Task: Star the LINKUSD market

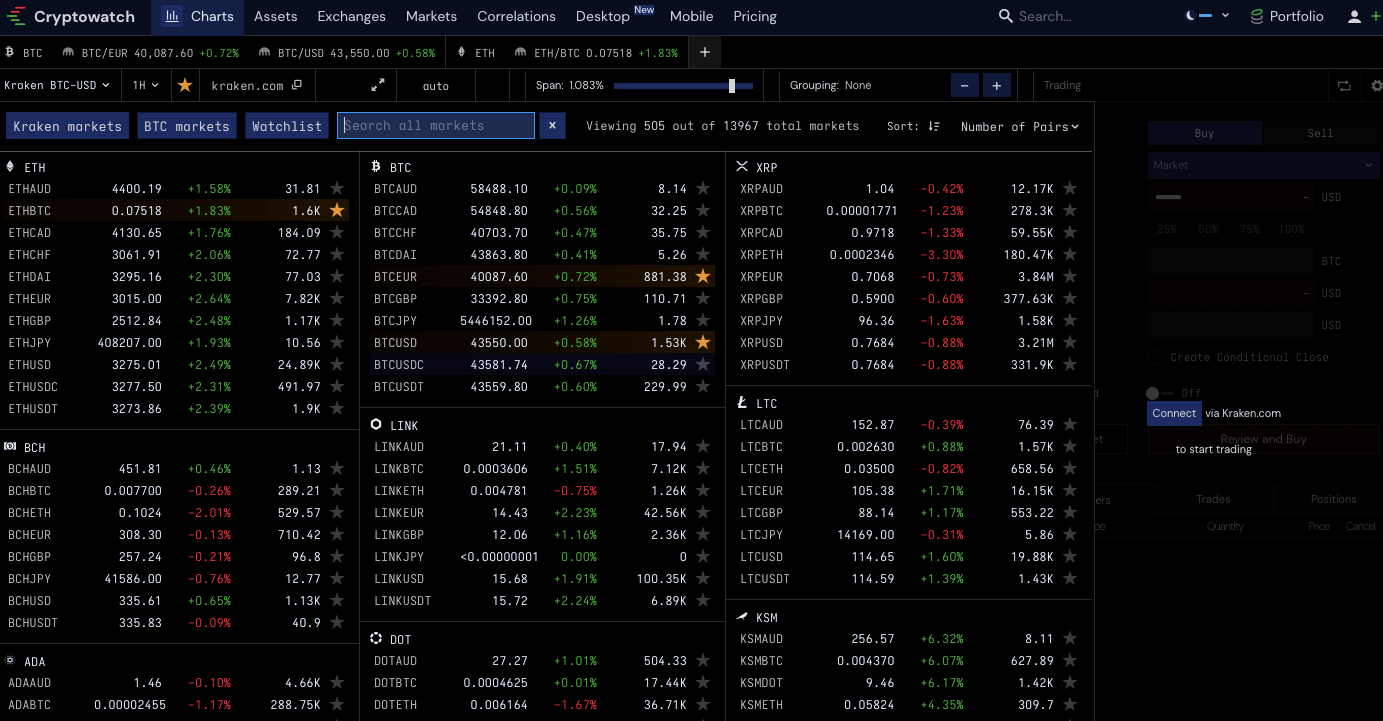Action: (x=703, y=578)
